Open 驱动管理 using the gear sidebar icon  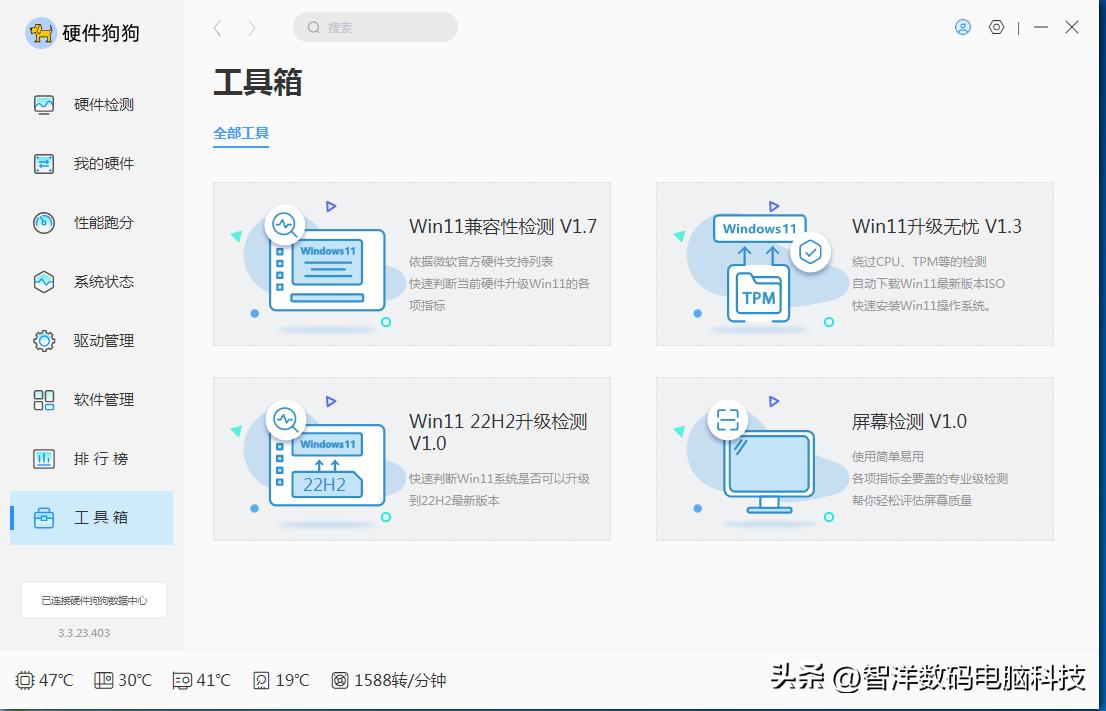coord(42,340)
